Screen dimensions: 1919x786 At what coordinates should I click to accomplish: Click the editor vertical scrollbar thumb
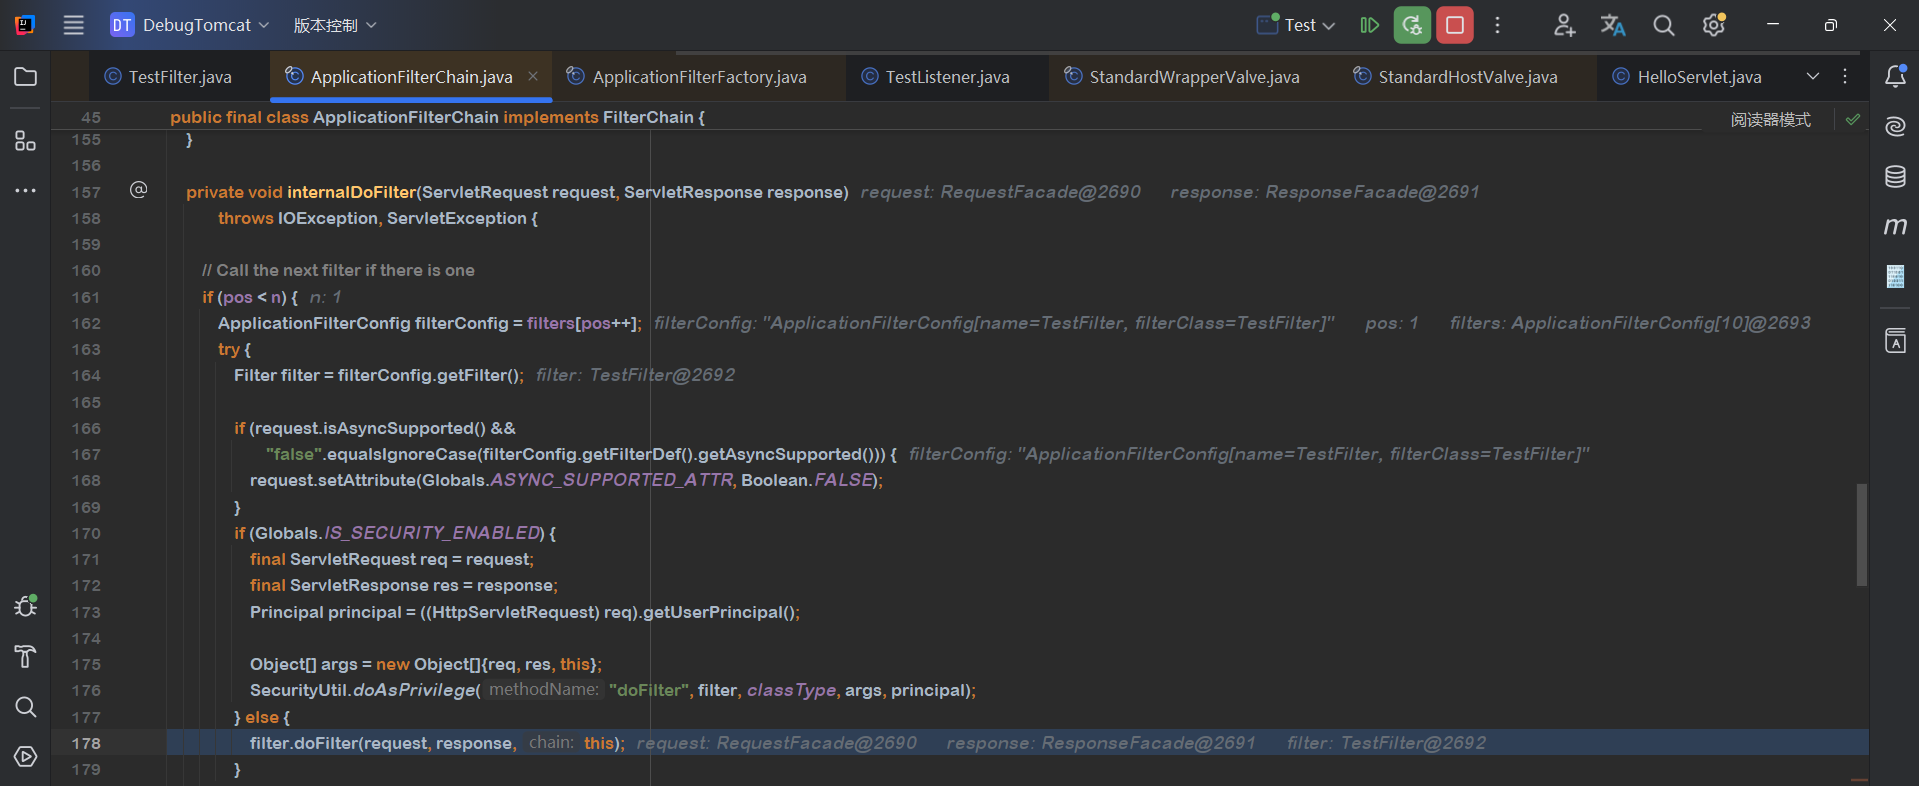point(1861,535)
